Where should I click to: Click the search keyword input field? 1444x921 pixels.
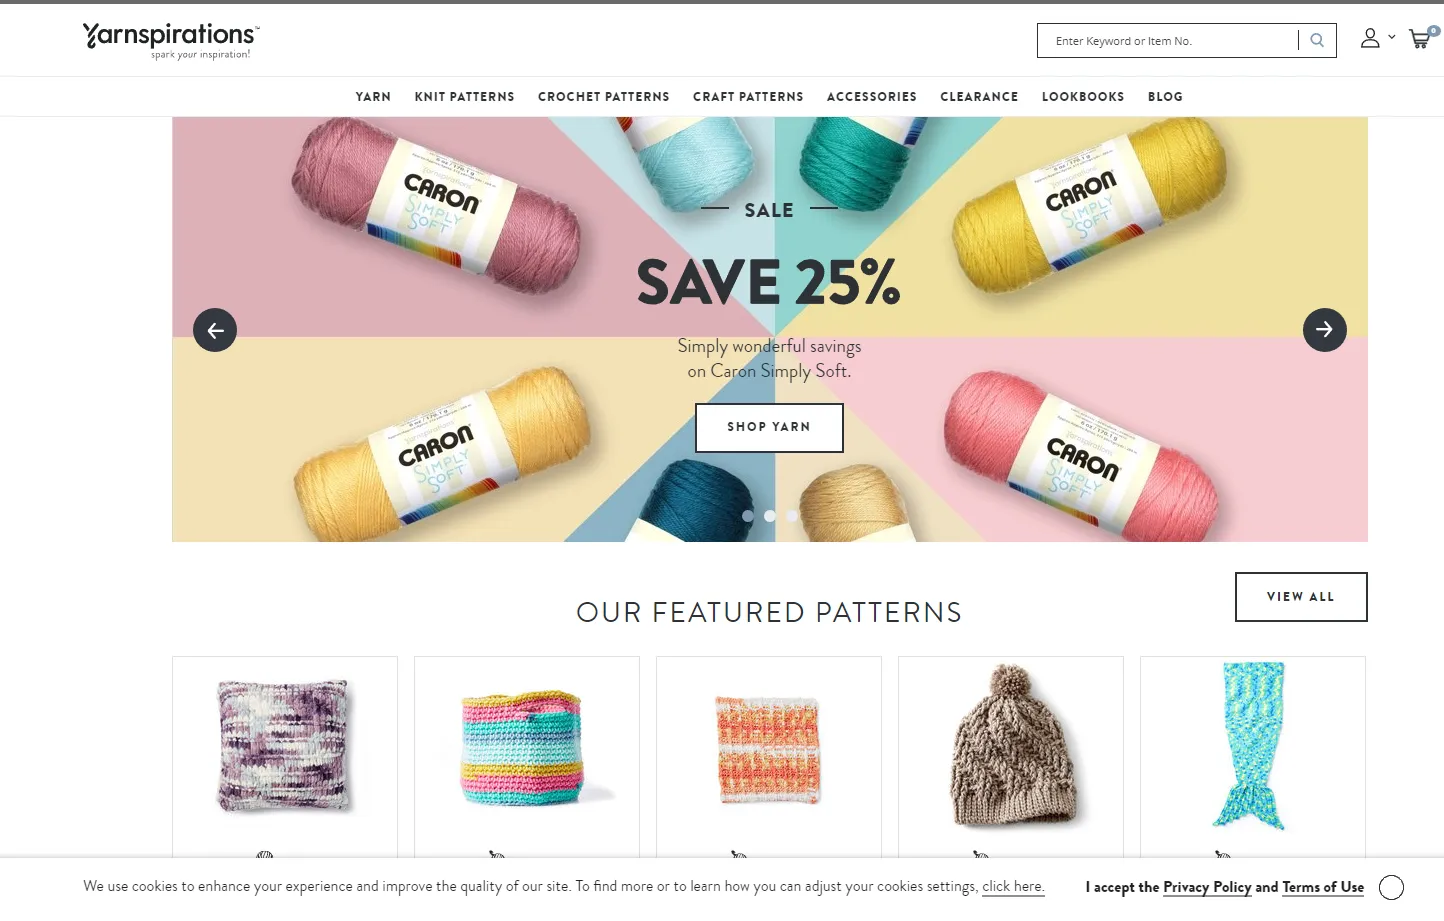click(x=1168, y=41)
